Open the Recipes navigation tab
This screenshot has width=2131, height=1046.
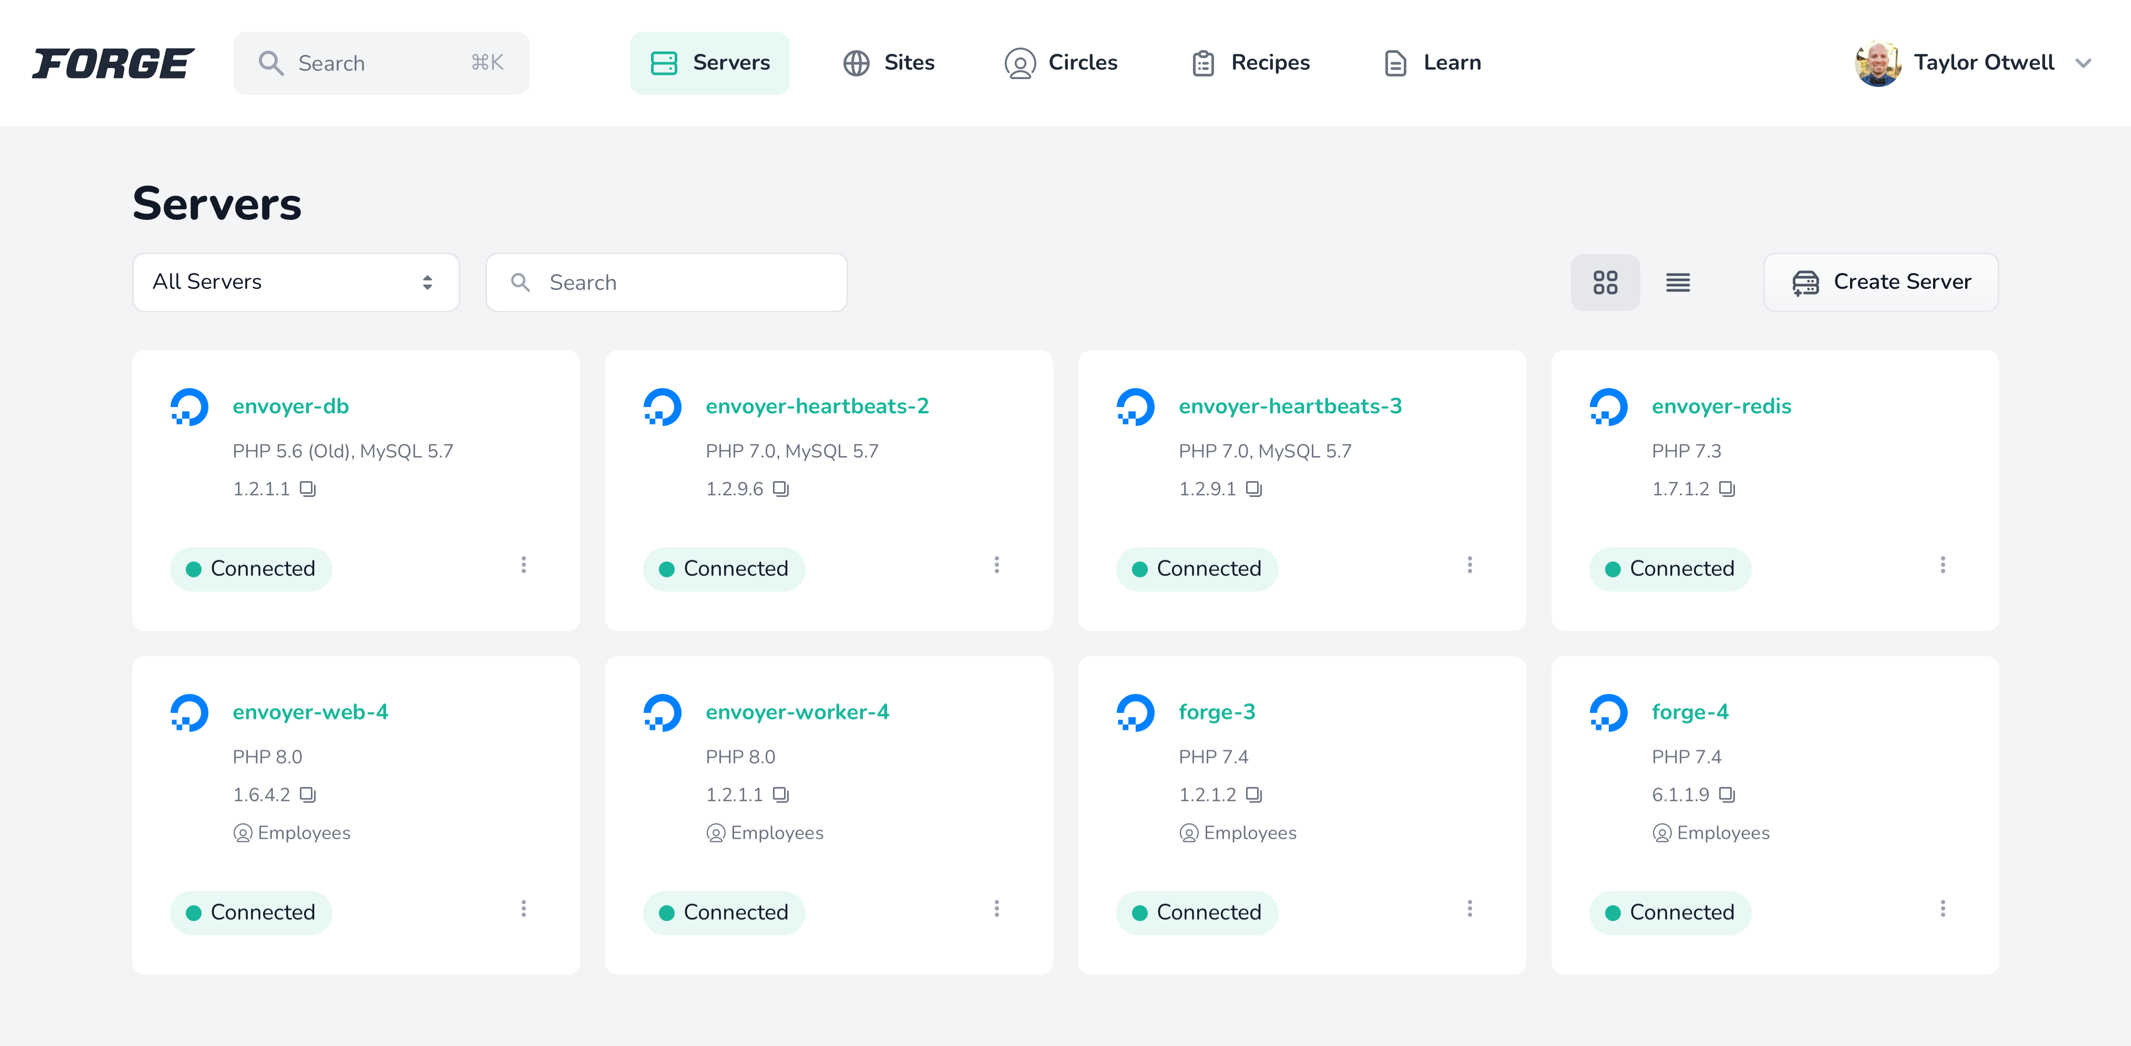pos(1251,63)
